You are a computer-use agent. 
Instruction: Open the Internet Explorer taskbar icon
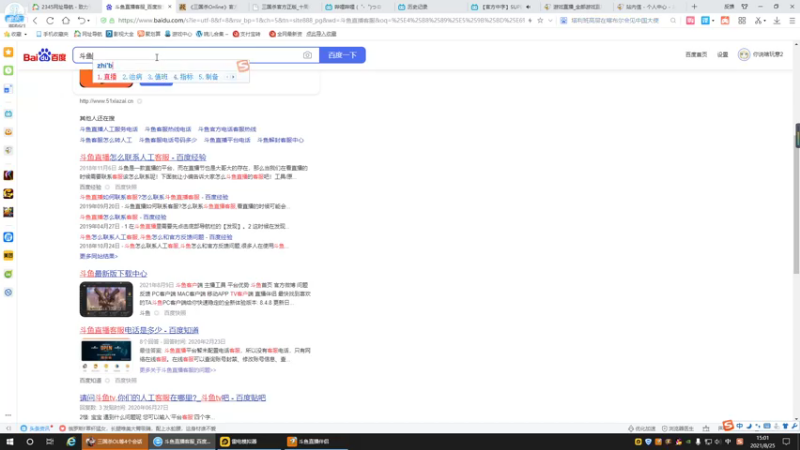click(71, 441)
